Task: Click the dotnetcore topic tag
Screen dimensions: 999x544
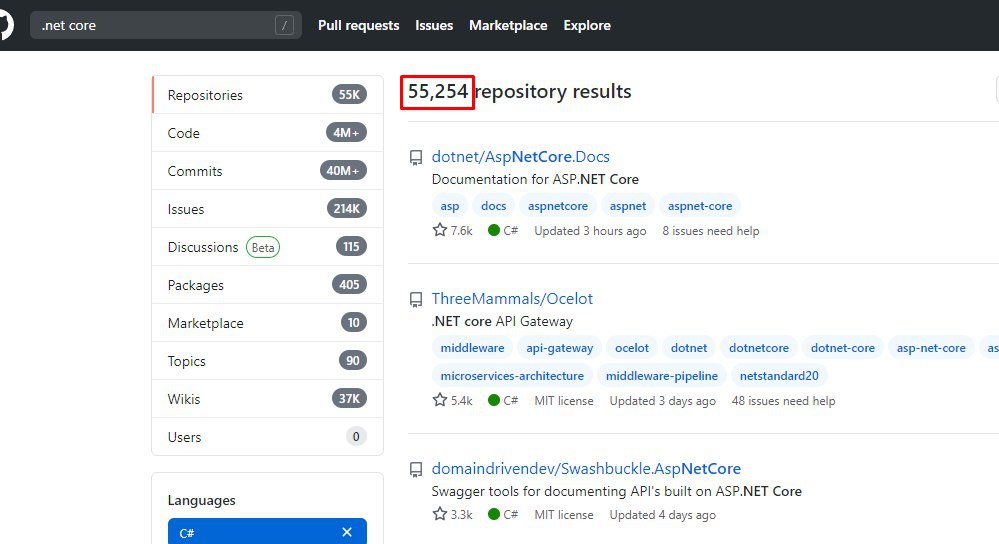Action: tap(759, 348)
